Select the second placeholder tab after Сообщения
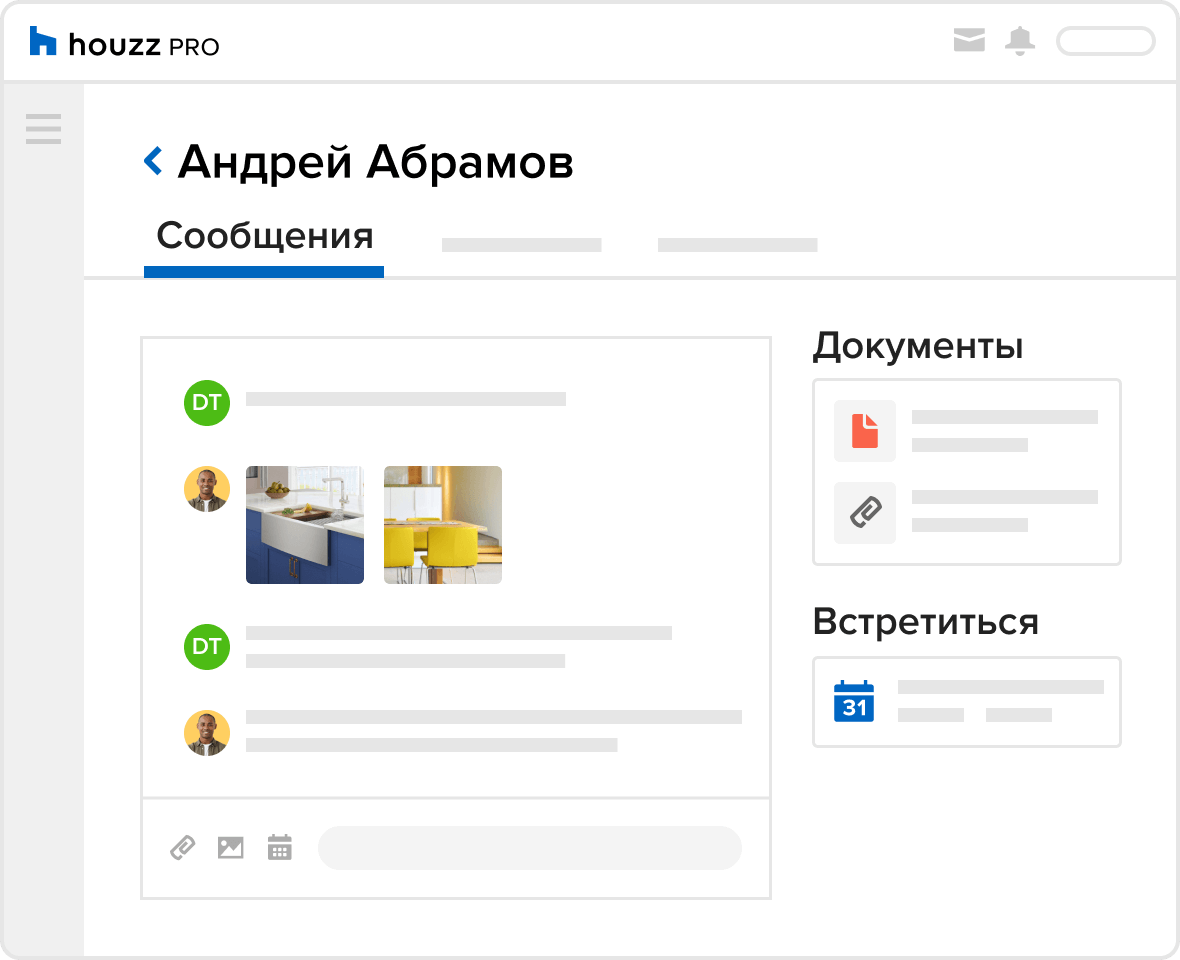The image size is (1180, 960). 521,245
